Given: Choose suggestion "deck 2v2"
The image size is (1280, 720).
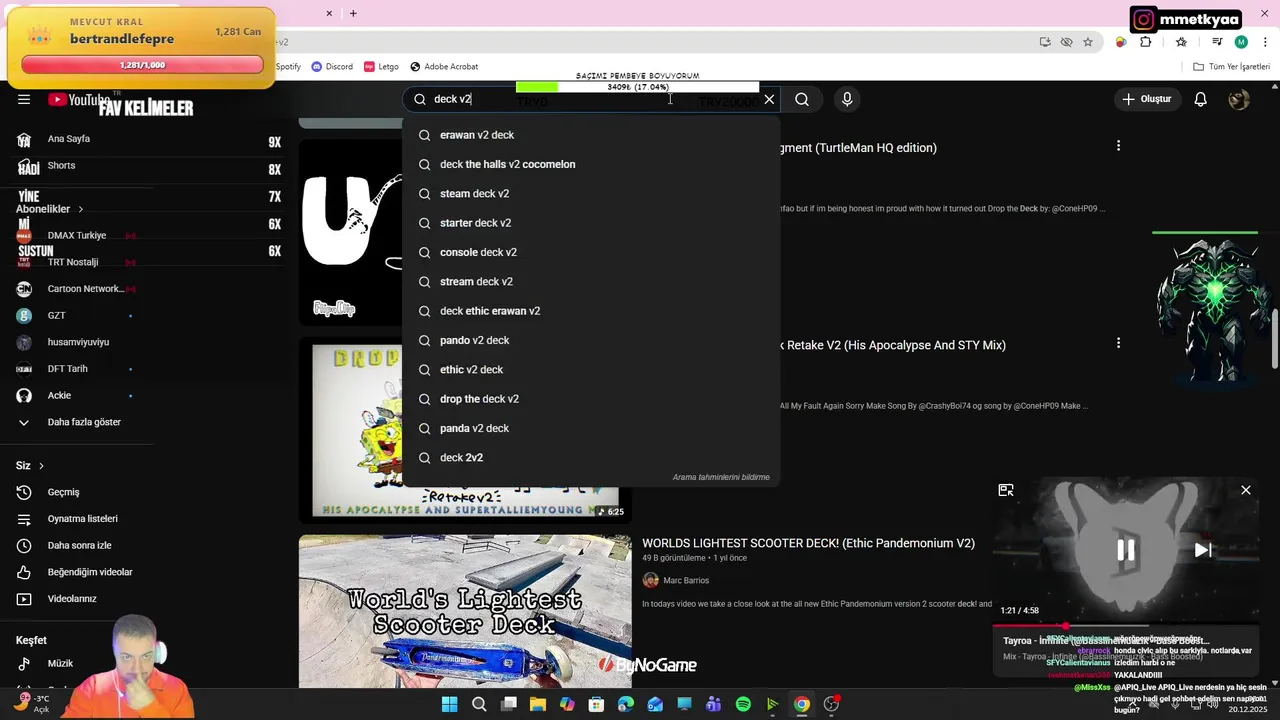Looking at the screenshot, I should click(590, 457).
